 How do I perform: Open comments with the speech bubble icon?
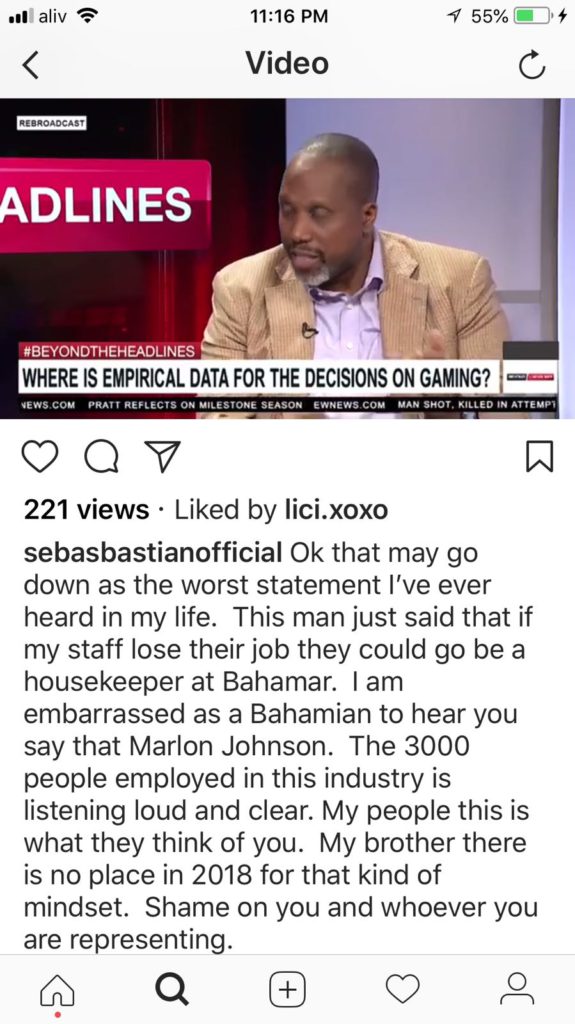103,456
